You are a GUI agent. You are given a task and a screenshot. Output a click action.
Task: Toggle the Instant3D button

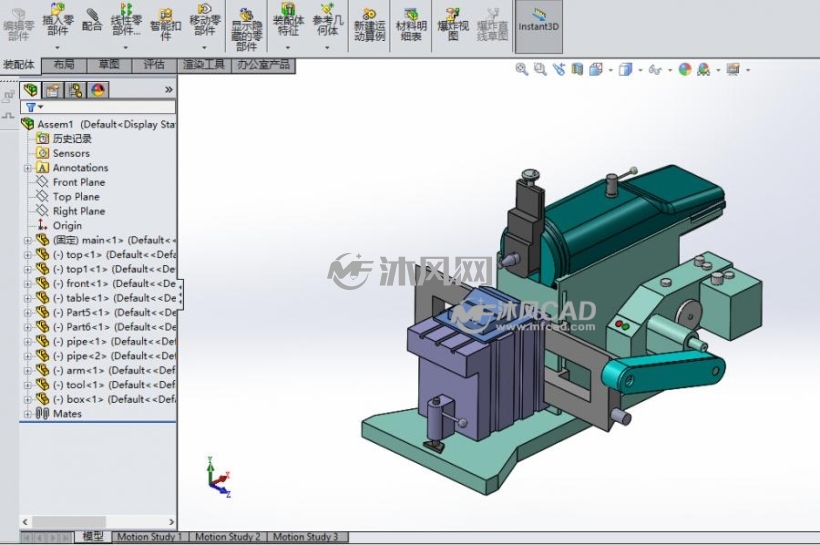(x=539, y=26)
